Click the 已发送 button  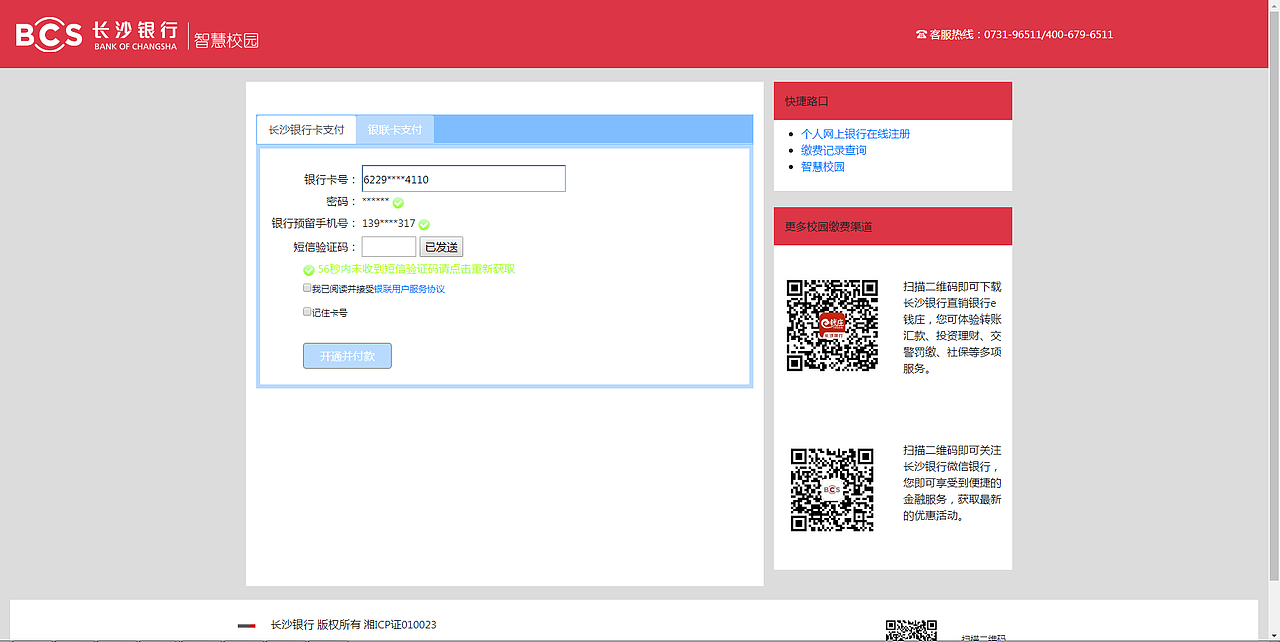[x=441, y=247]
